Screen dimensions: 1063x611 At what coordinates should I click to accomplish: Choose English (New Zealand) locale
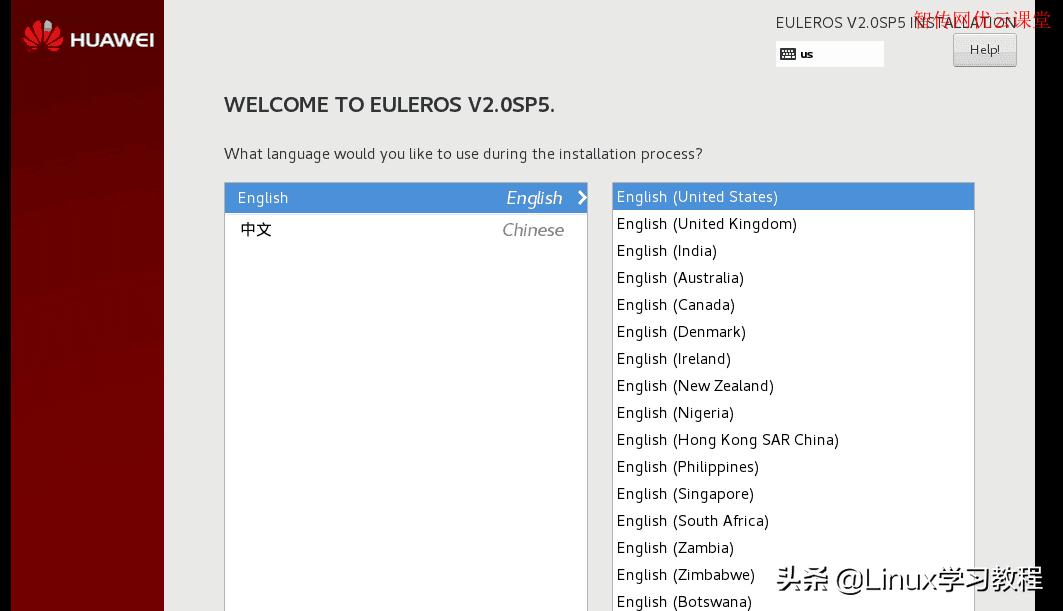tap(793, 386)
